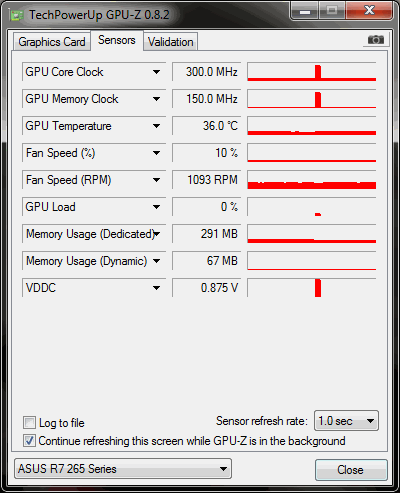Click the GPU Core Clock history graph
This screenshot has height=493, width=400.
(312, 72)
